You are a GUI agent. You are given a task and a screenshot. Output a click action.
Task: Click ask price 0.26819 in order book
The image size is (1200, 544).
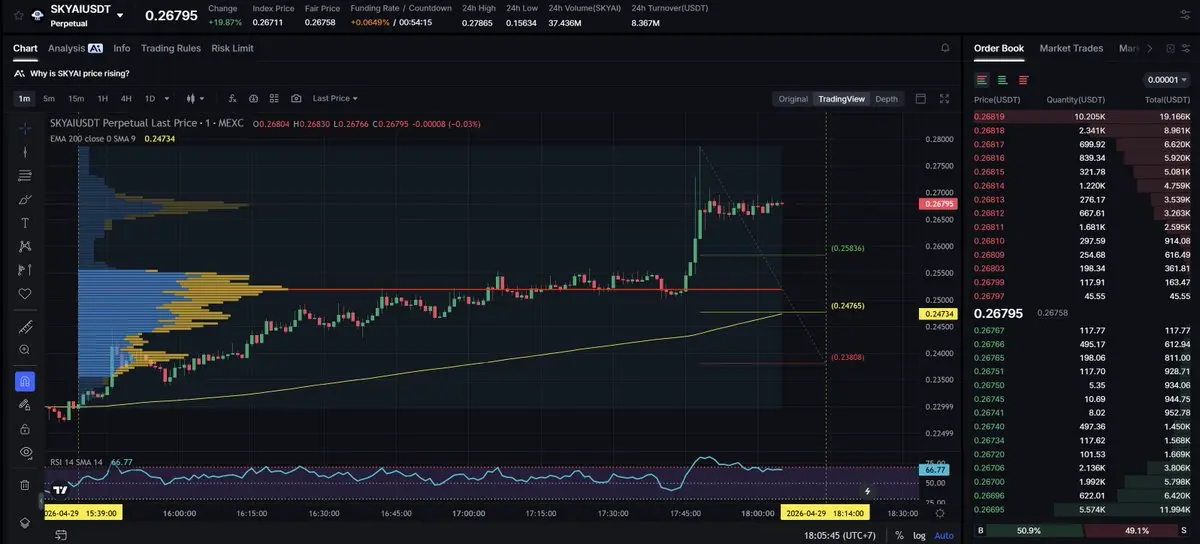pos(989,117)
